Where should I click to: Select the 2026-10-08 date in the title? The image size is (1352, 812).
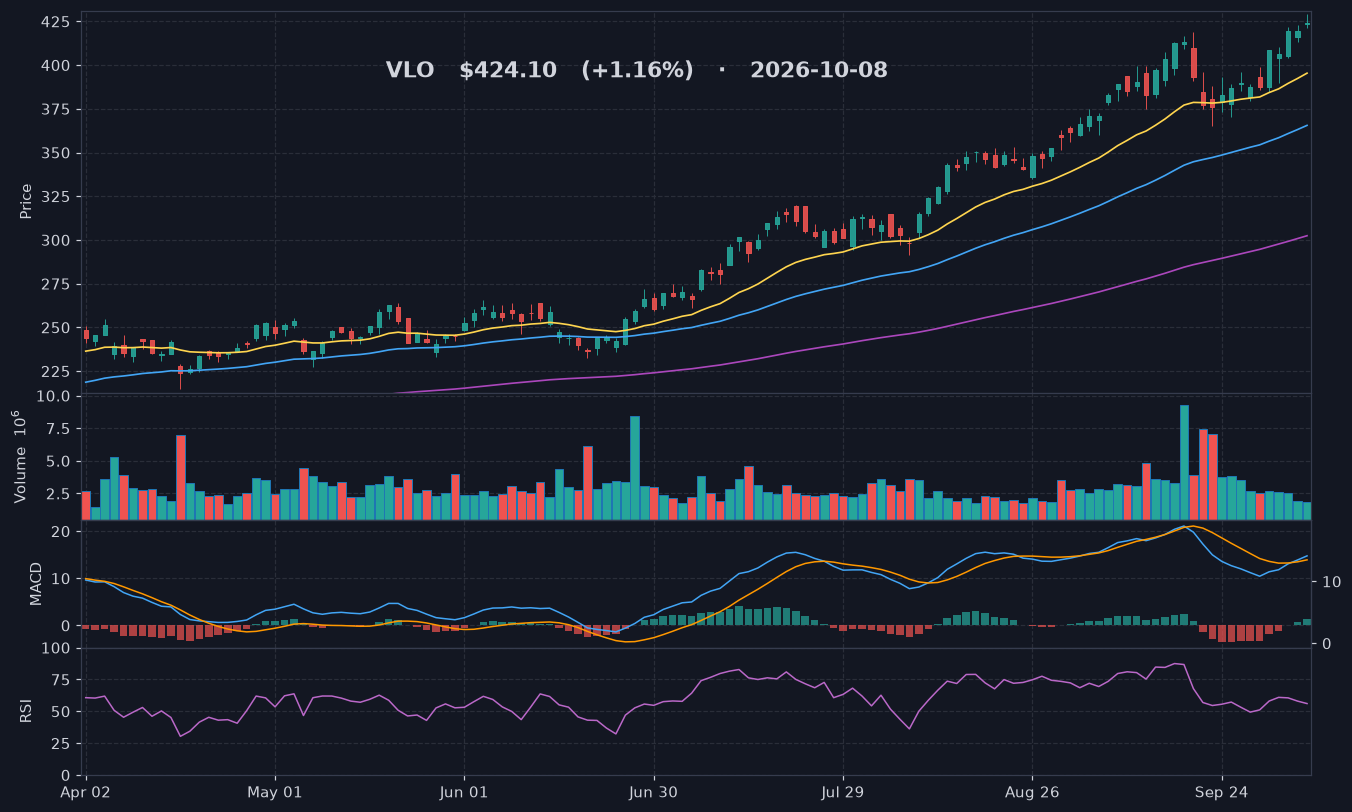click(x=819, y=71)
